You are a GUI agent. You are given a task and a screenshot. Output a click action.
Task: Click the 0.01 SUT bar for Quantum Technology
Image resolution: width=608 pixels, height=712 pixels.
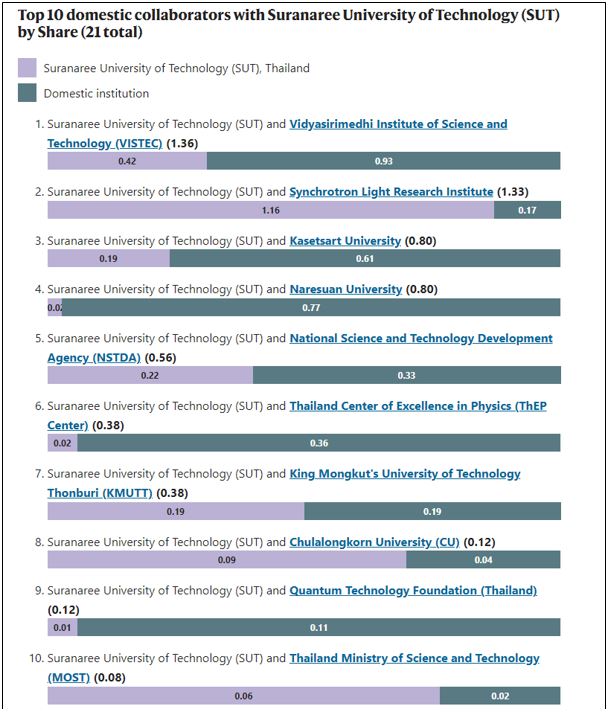point(62,628)
